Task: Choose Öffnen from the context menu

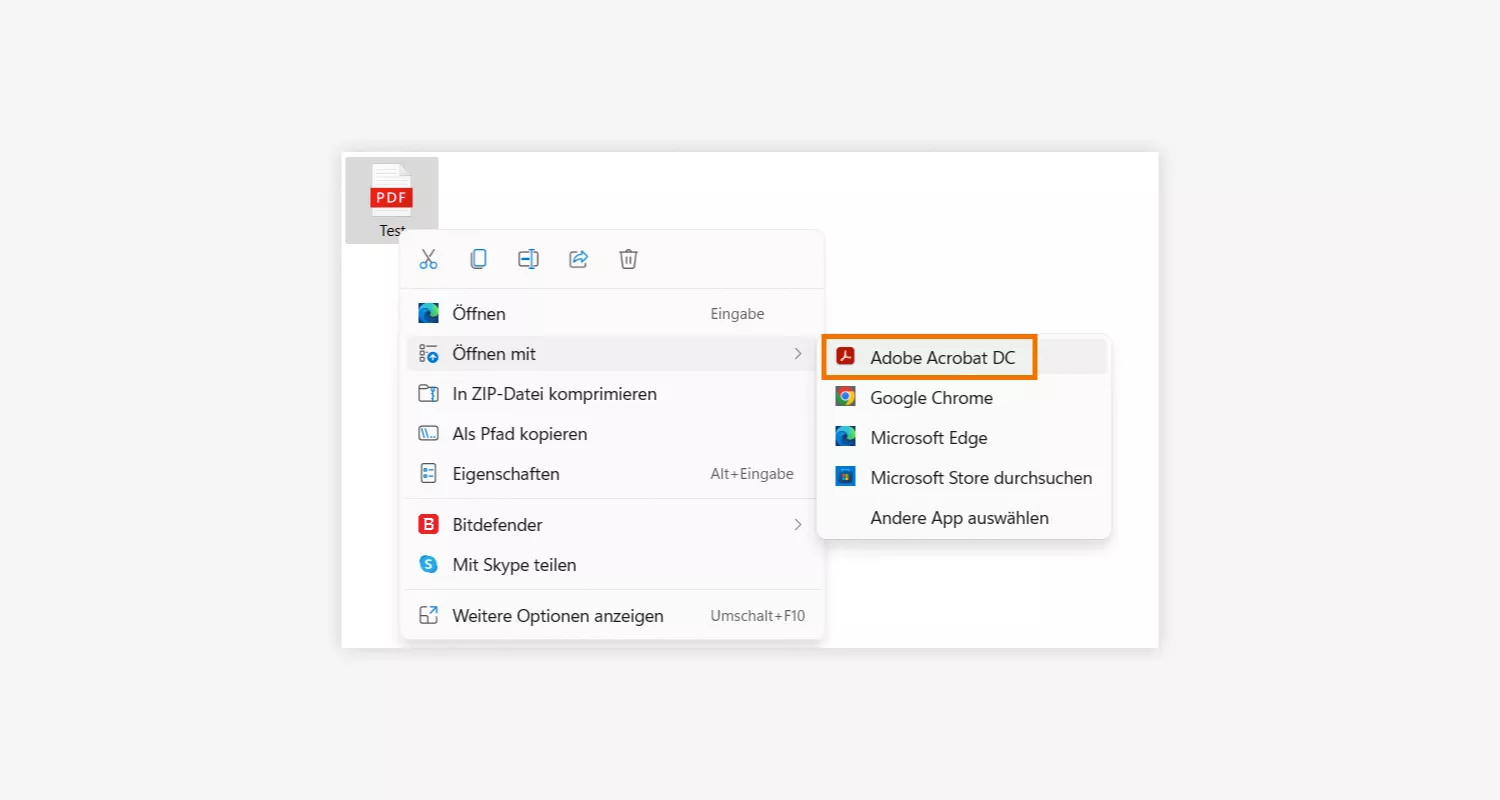Action: tap(612, 314)
